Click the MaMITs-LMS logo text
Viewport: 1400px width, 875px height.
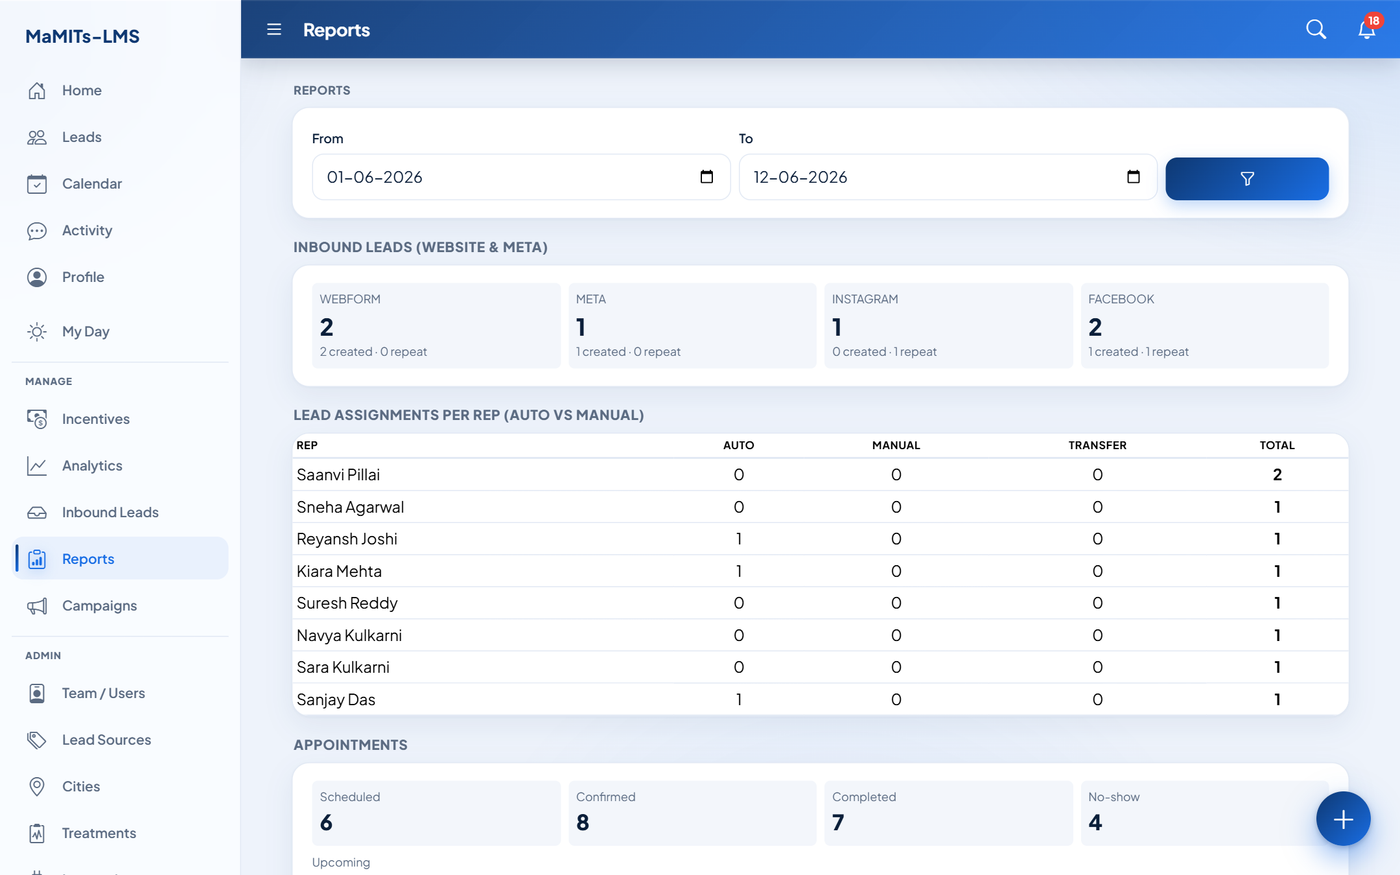point(82,36)
